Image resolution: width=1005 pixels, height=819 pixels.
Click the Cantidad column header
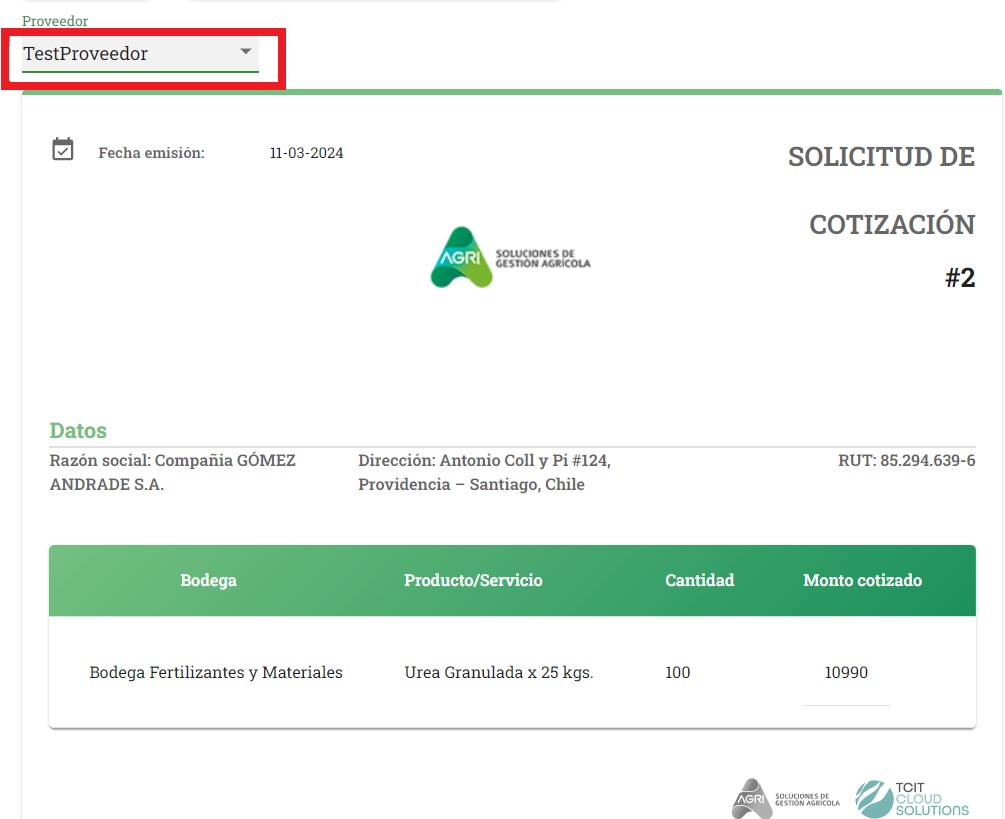[699, 581]
